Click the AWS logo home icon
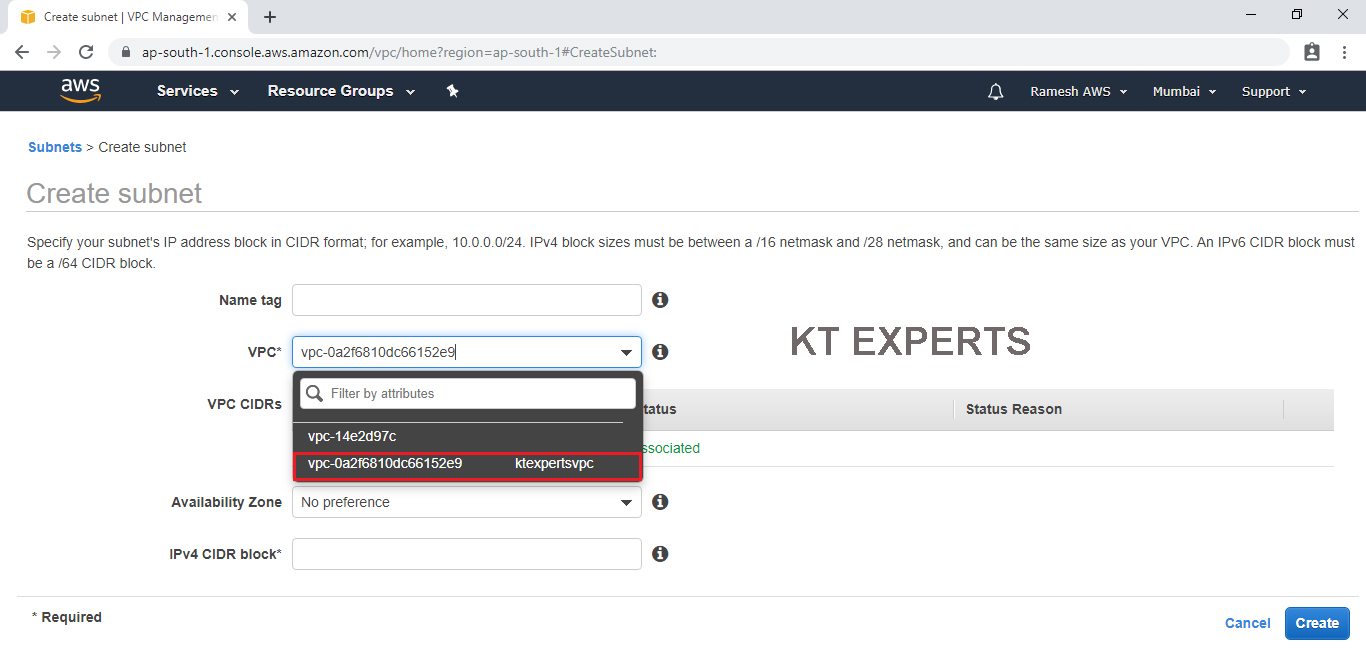Image resolution: width=1366 pixels, height=671 pixels. 80,91
